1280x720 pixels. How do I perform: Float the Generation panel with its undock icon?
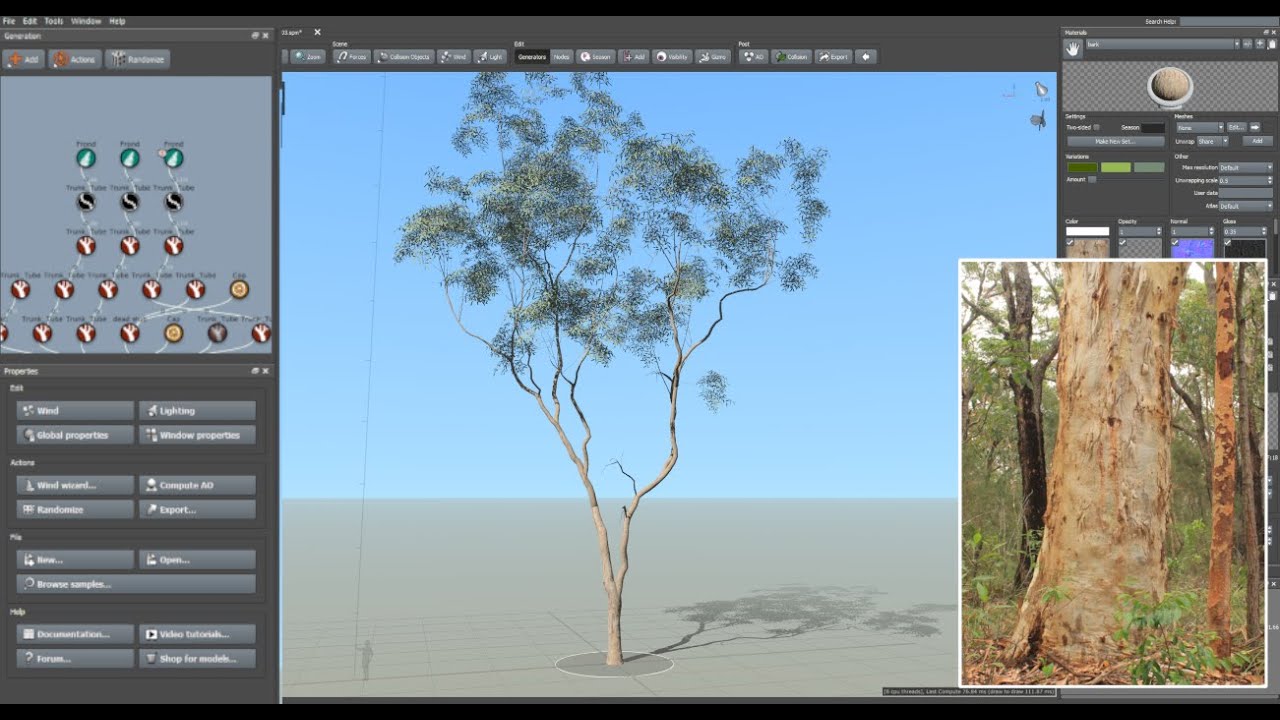pos(255,36)
